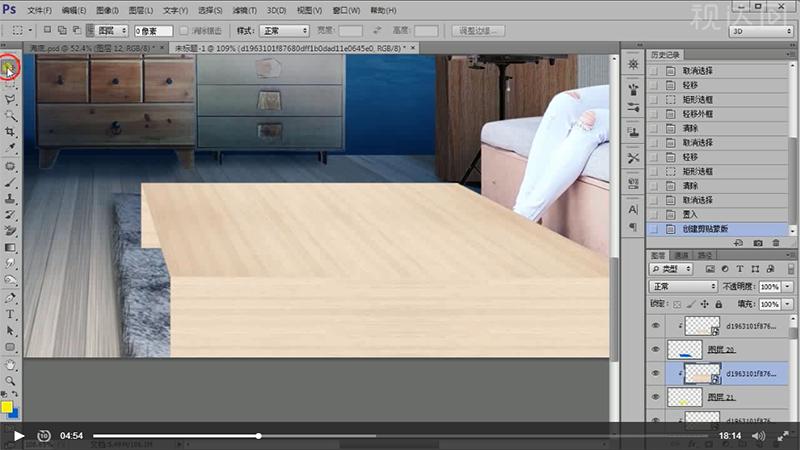Open the Paragraph panel icon
Screen dimensions: 800x450
633,227
